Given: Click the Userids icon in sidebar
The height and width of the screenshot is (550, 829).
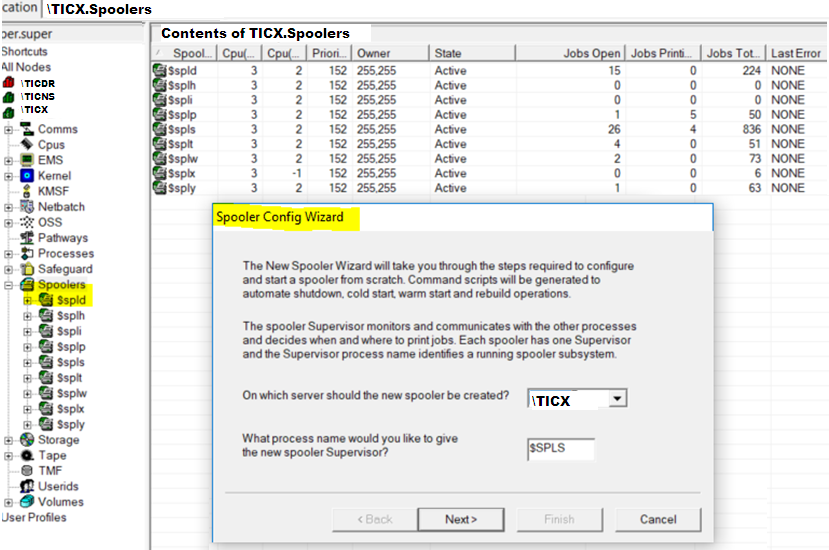Looking at the screenshot, I should tap(27, 486).
